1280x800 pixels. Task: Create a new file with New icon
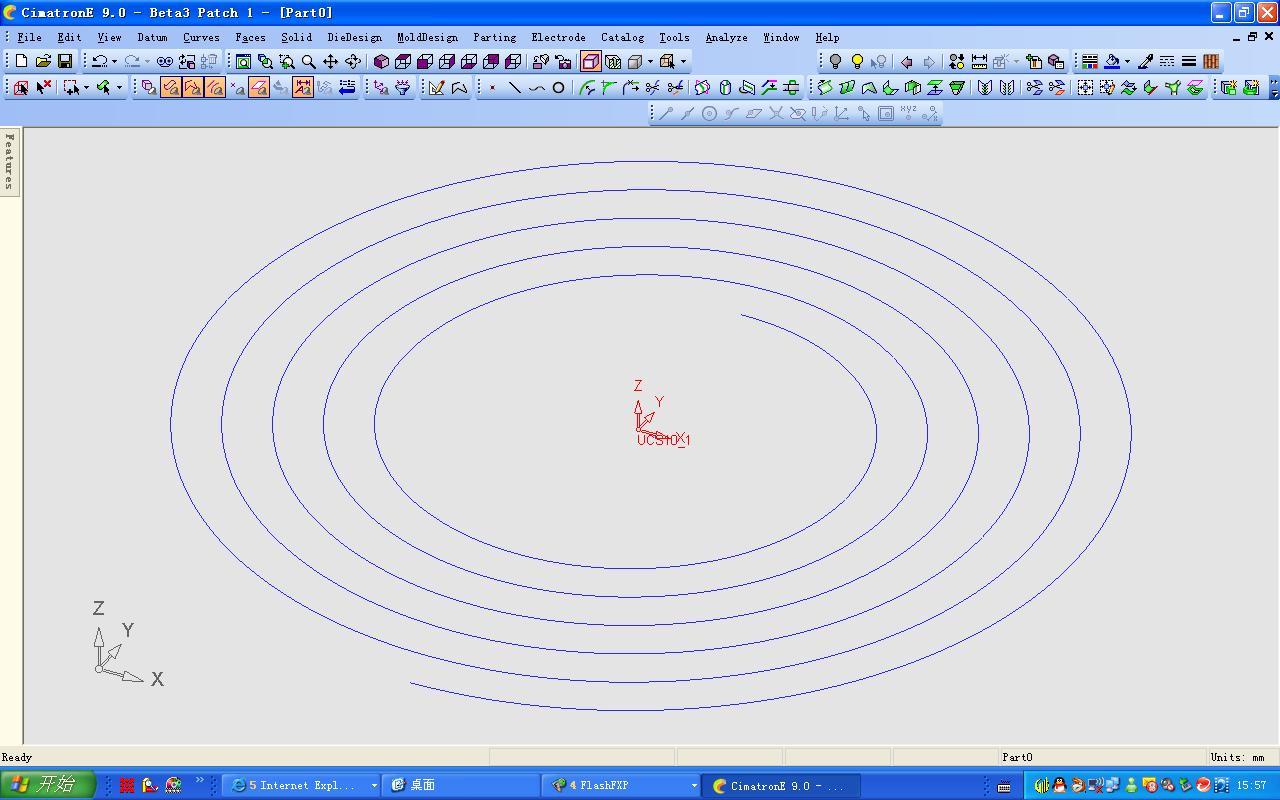(21, 62)
